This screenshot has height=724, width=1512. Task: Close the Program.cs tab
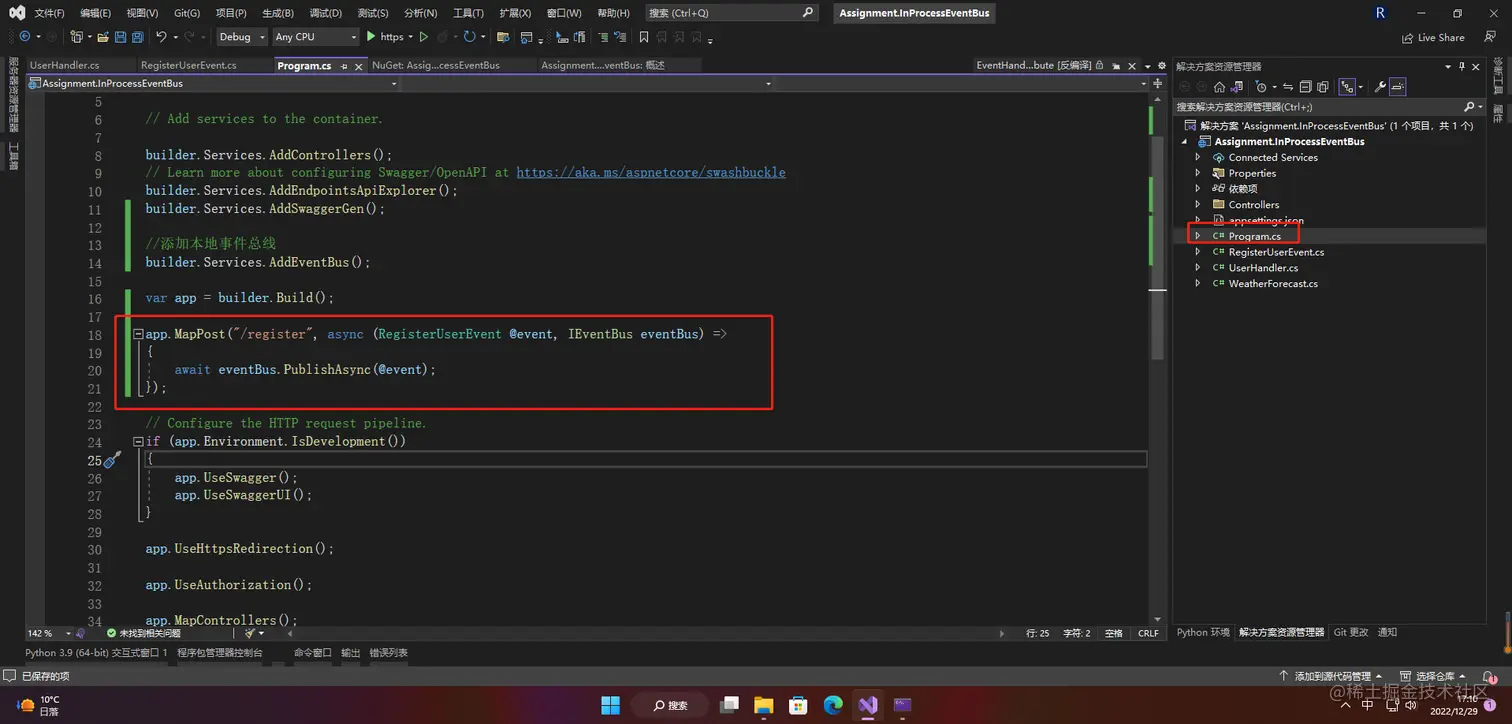point(359,65)
